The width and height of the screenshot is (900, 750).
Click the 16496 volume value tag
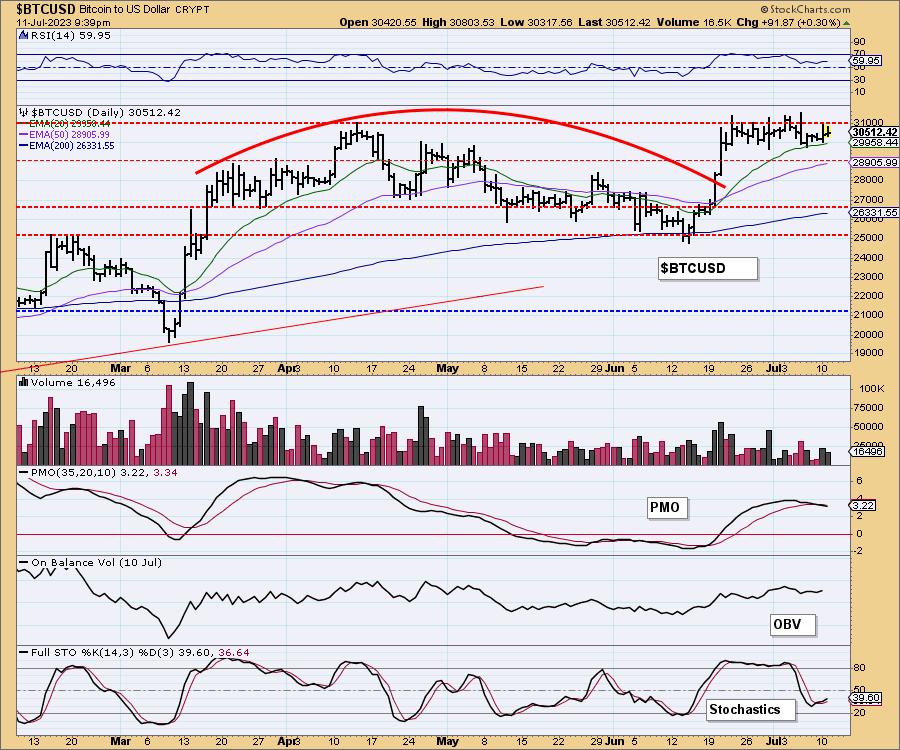click(867, 452)
